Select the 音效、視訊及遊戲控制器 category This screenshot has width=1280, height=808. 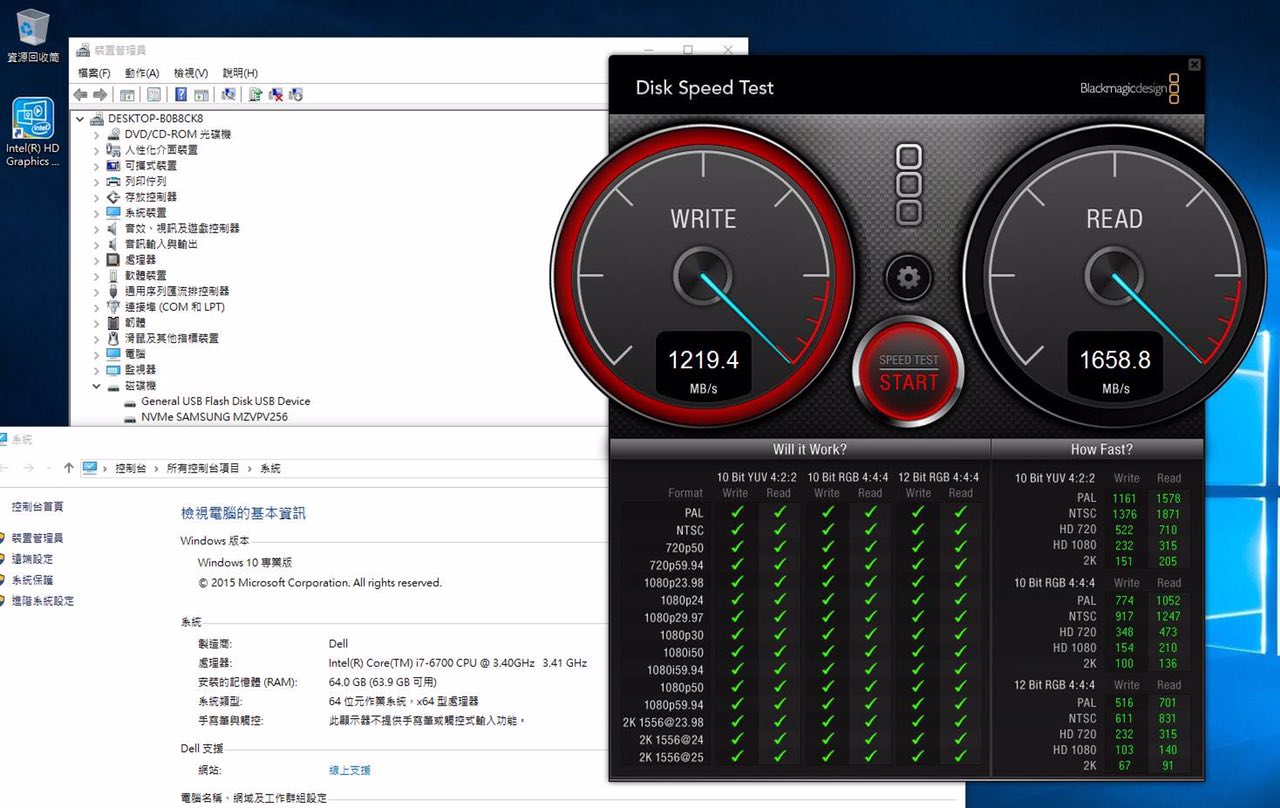click(x=182, y=228)
